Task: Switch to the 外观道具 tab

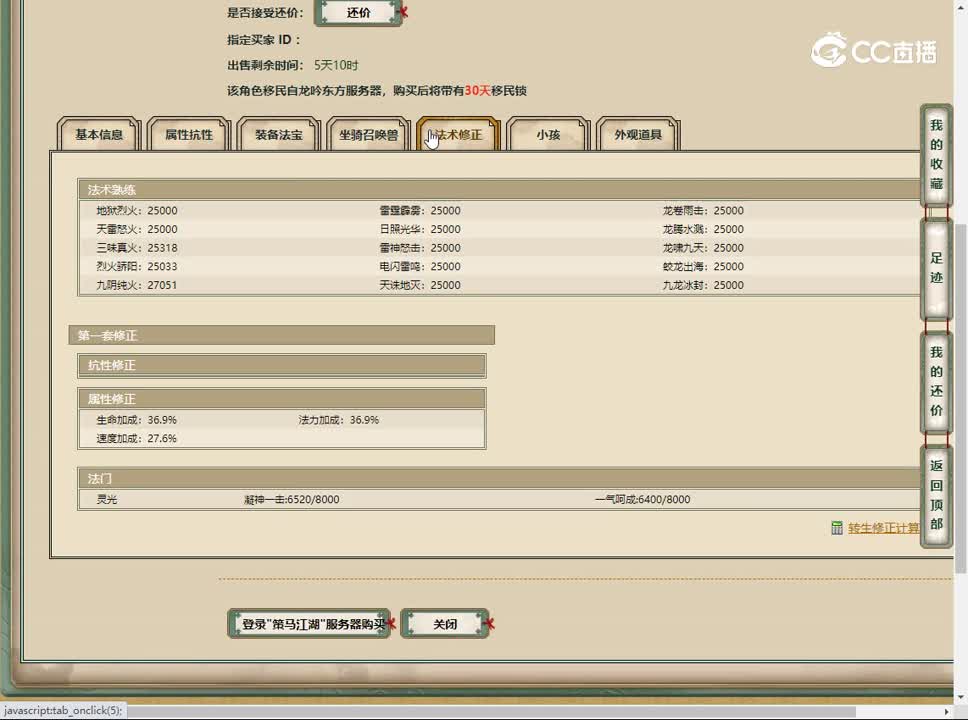Action: click(638, 134)
